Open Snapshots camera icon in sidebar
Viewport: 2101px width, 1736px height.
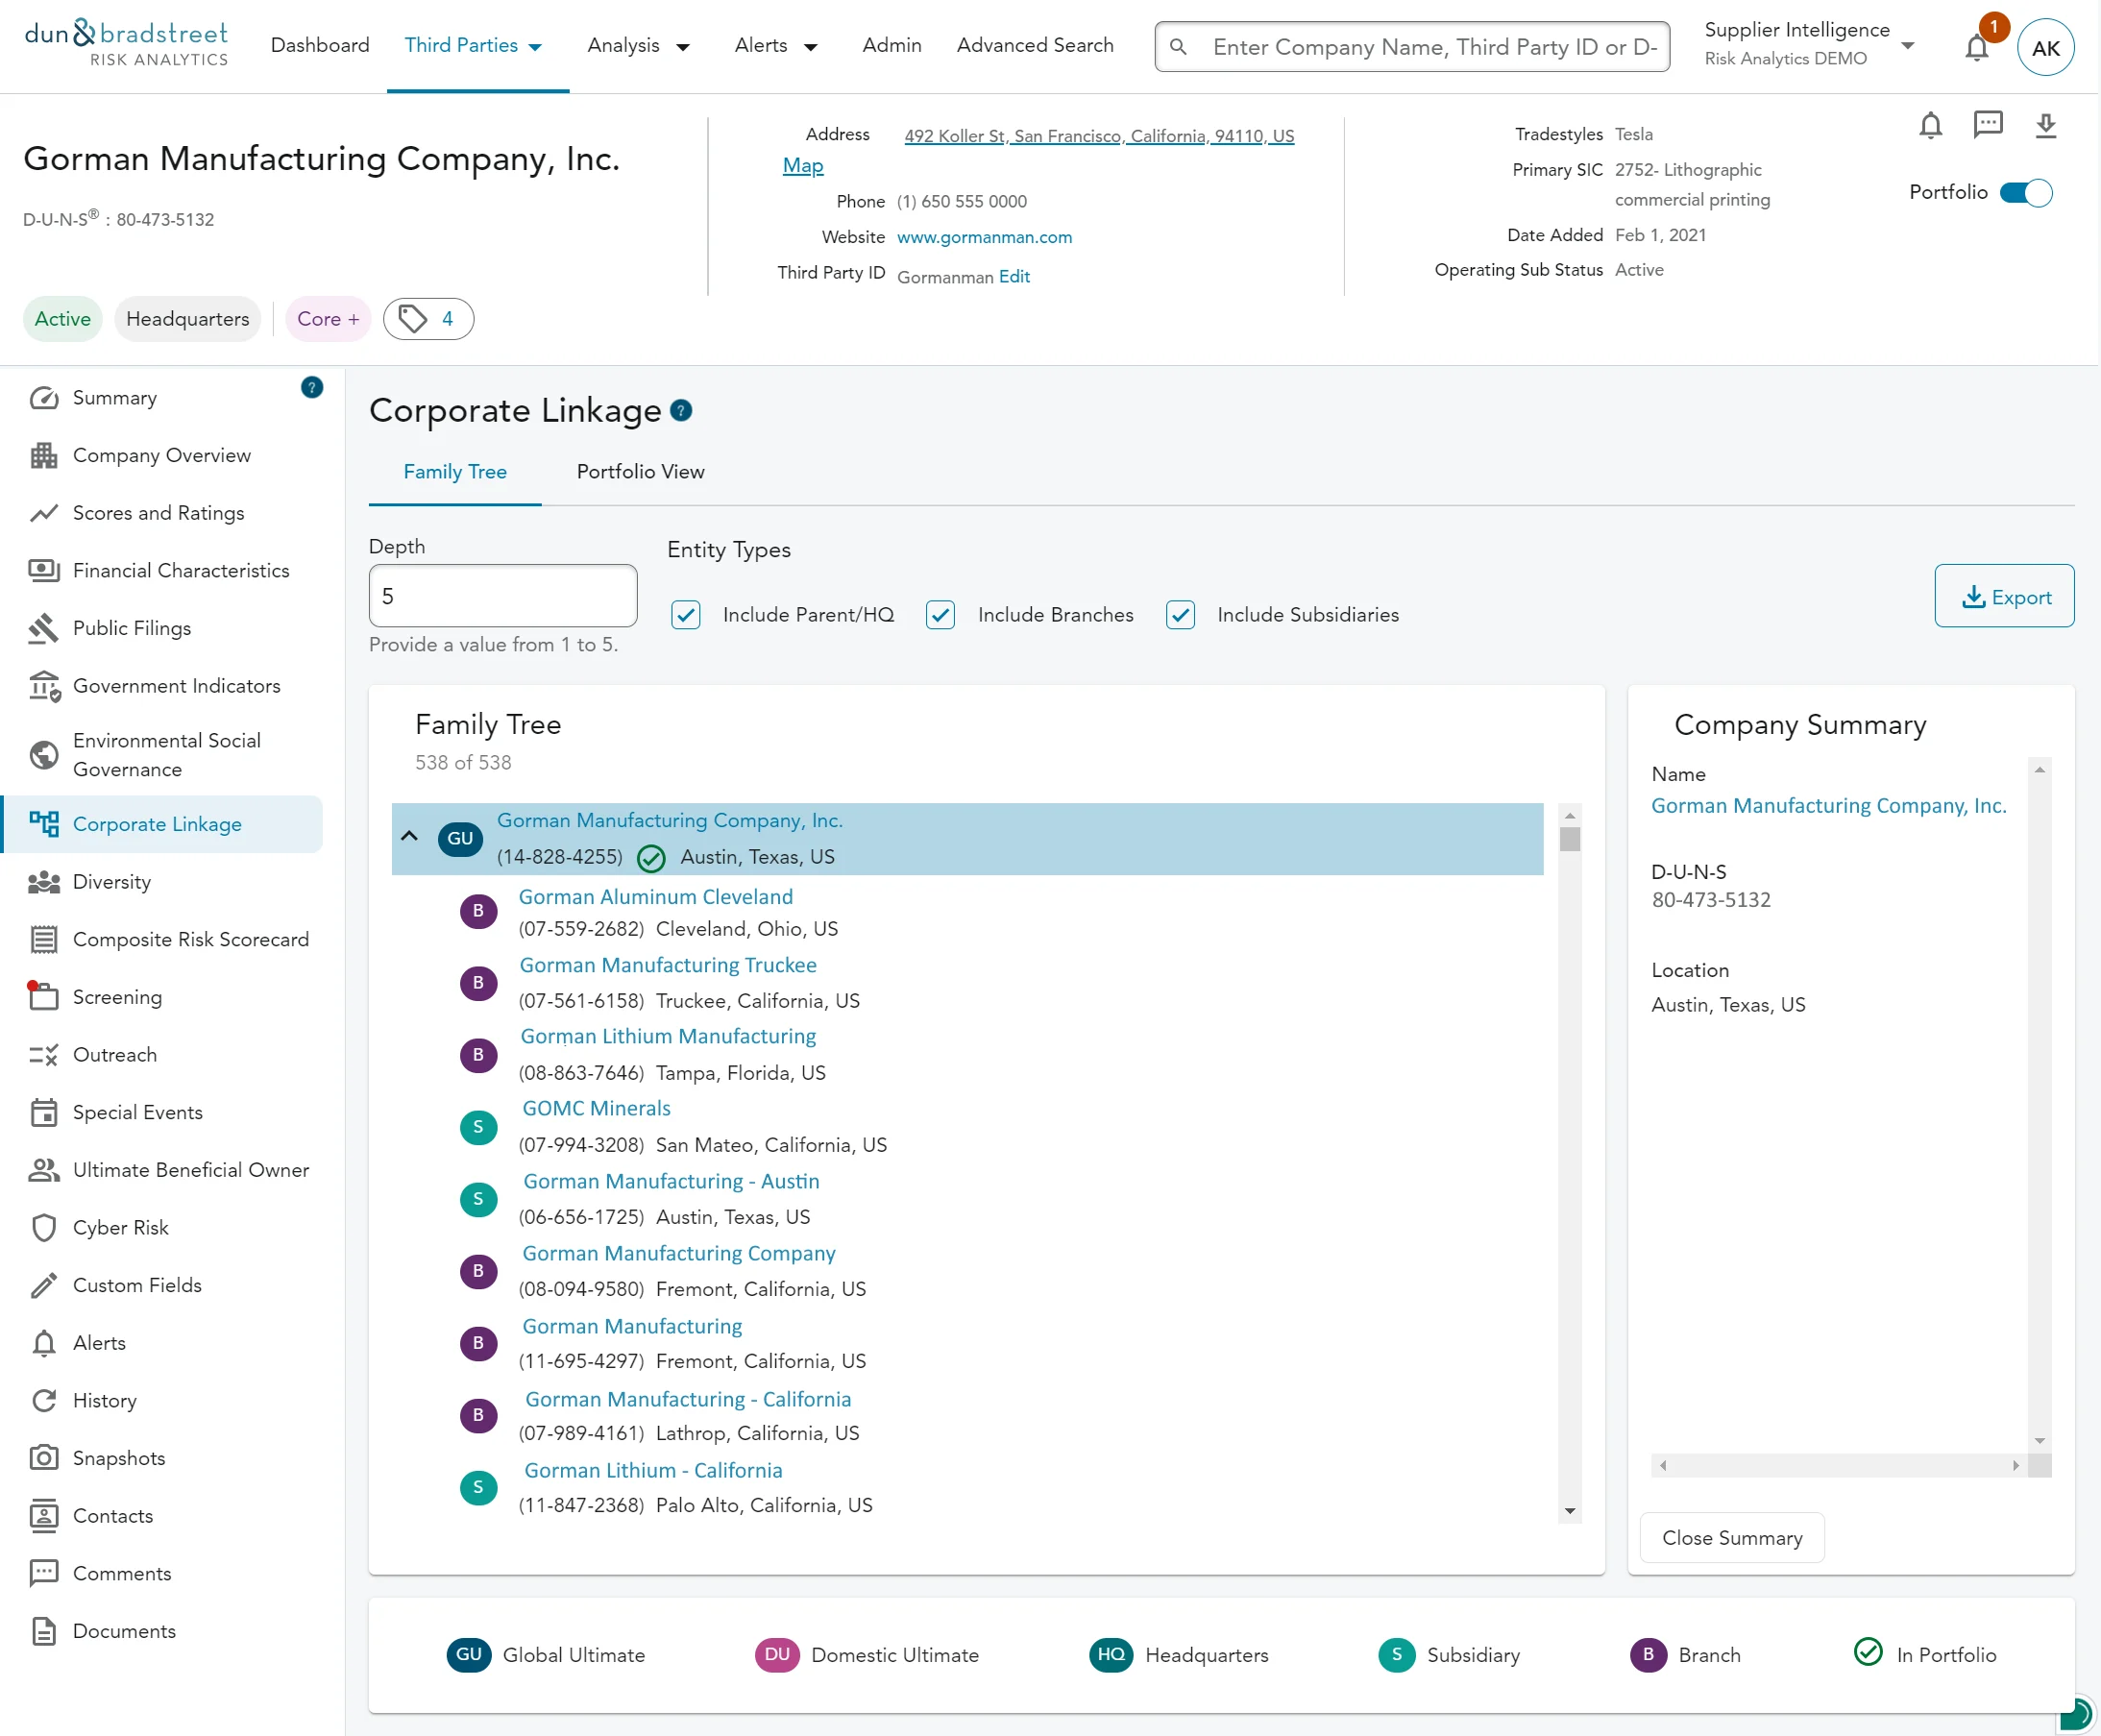tap(43, 1457)
